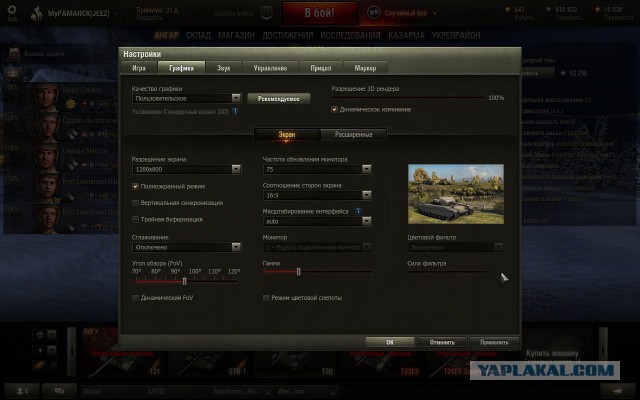
Task: Click the bottom-right notification icon
Action: [618, 391]
